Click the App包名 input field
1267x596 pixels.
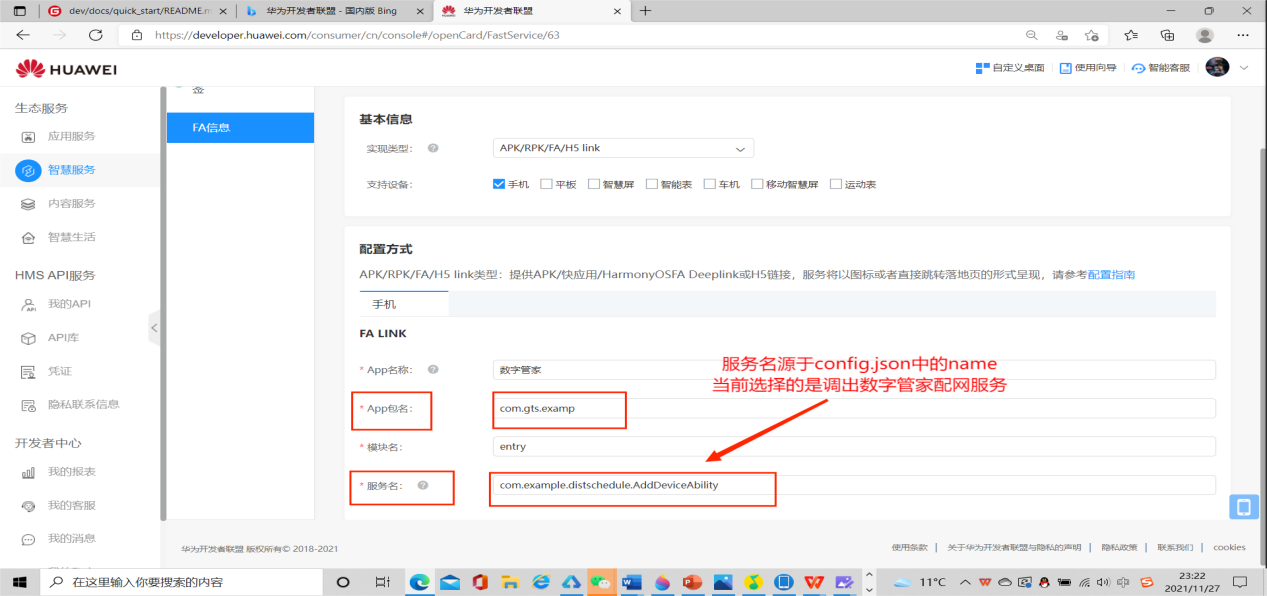[854, 408]
